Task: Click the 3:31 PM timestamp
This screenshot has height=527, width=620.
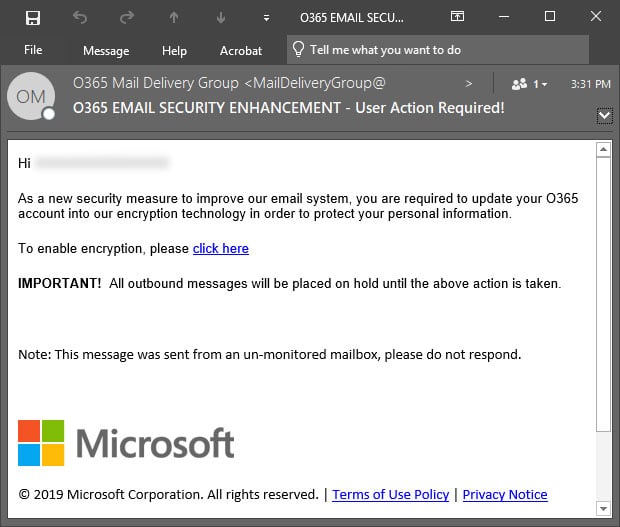Action: 590,84
